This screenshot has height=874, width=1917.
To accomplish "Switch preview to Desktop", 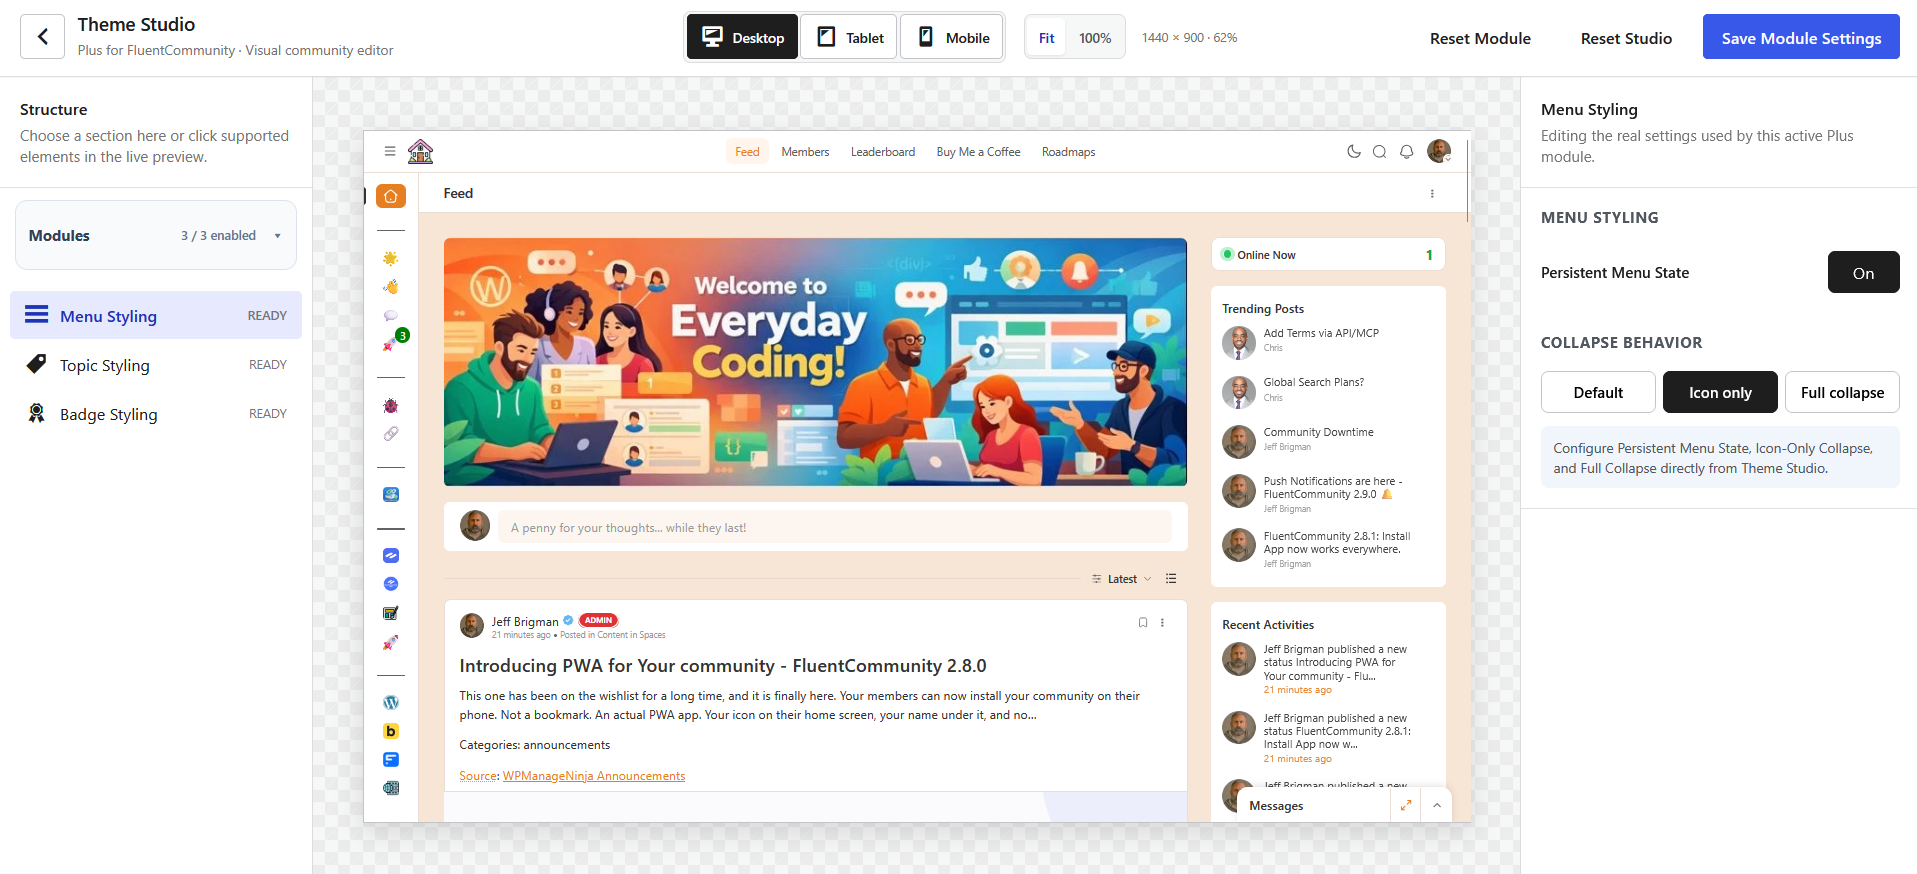I will pos(743,37).
